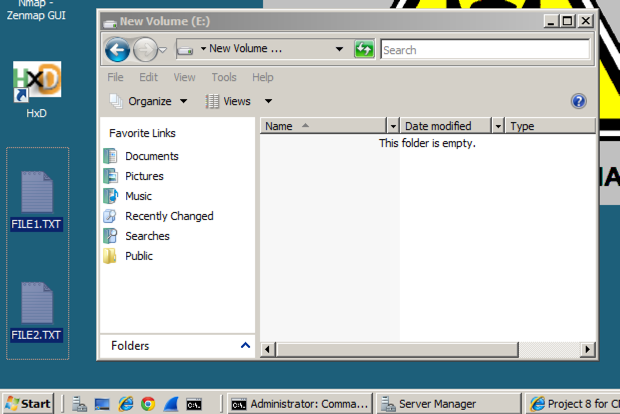Sort by Date modified column header
Image resolution: width=620 pixels, height=414 pixels.
pyautogui.click(x=445, y=126)
